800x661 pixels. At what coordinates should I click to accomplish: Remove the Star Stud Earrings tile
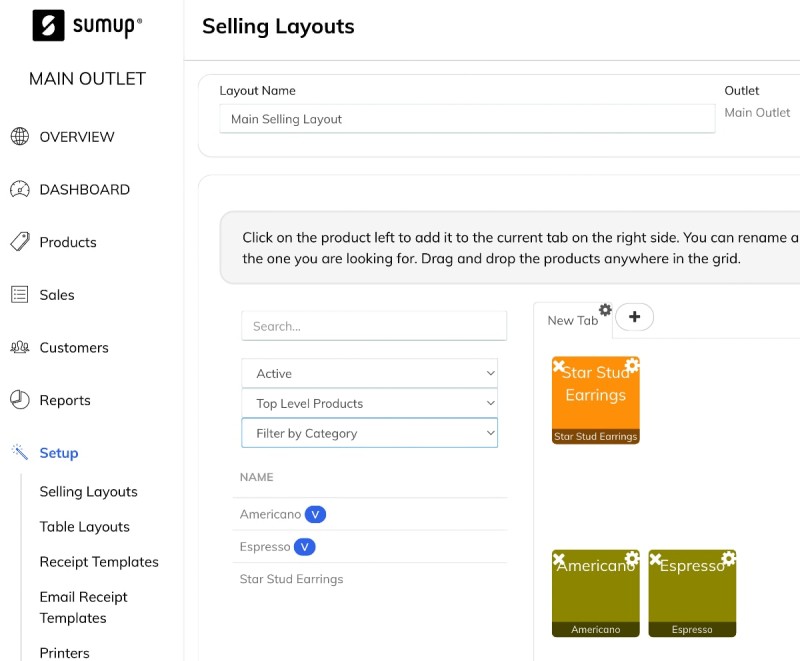(559, 366)
